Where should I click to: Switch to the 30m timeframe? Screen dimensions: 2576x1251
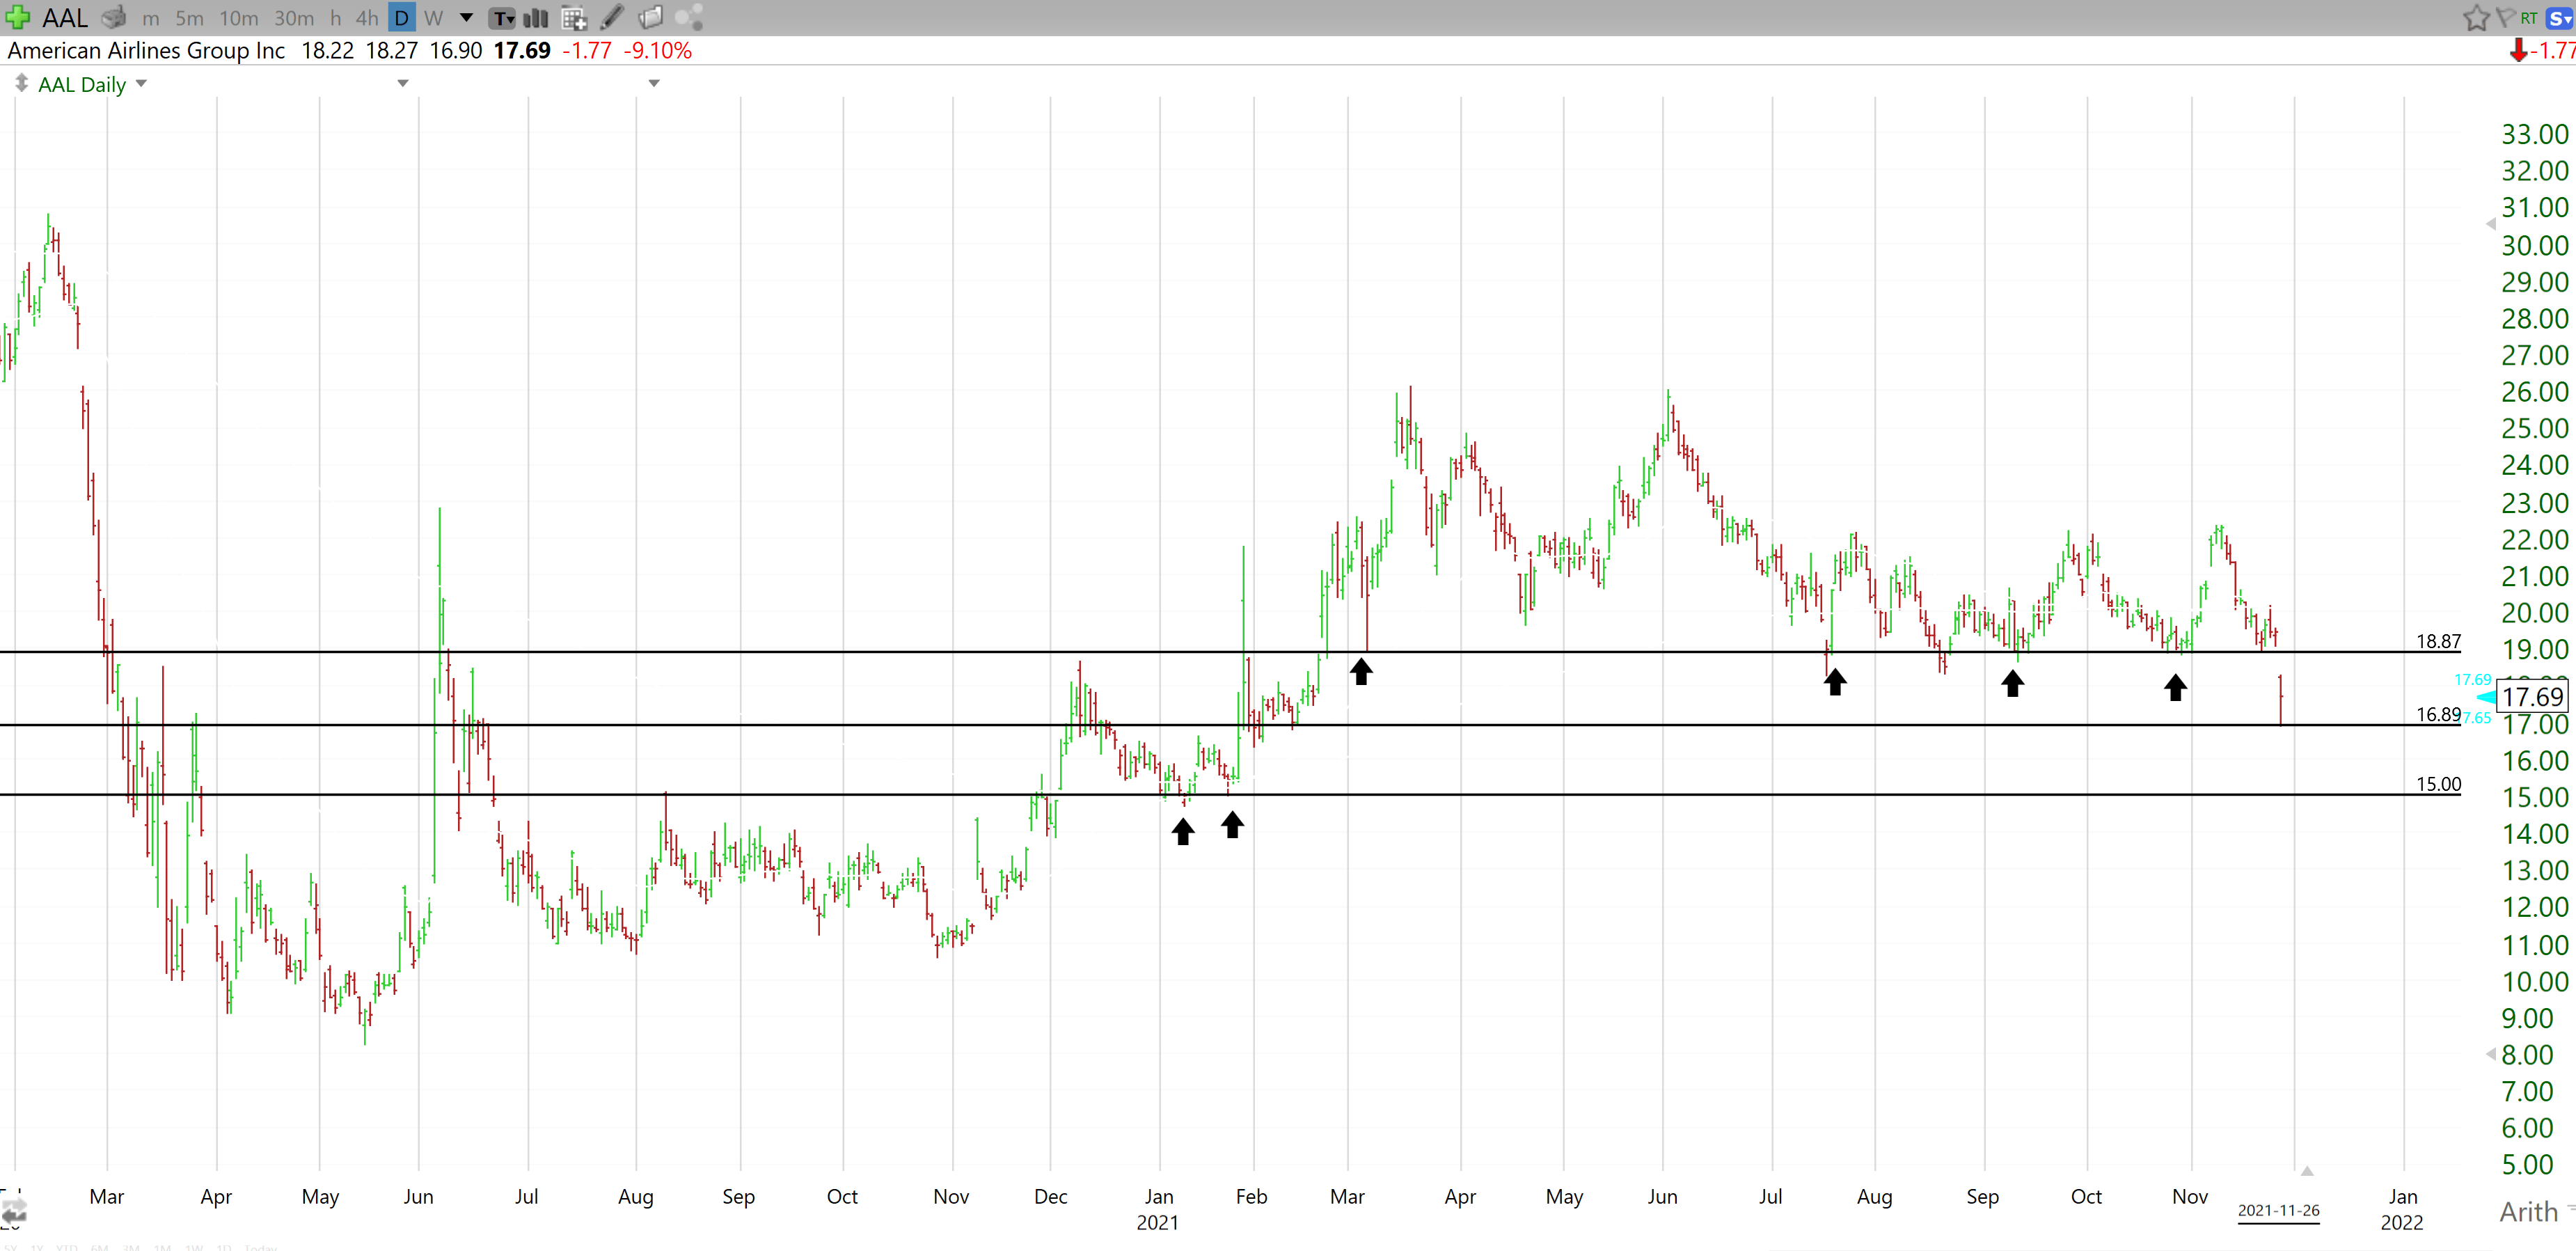coord(294,17)
